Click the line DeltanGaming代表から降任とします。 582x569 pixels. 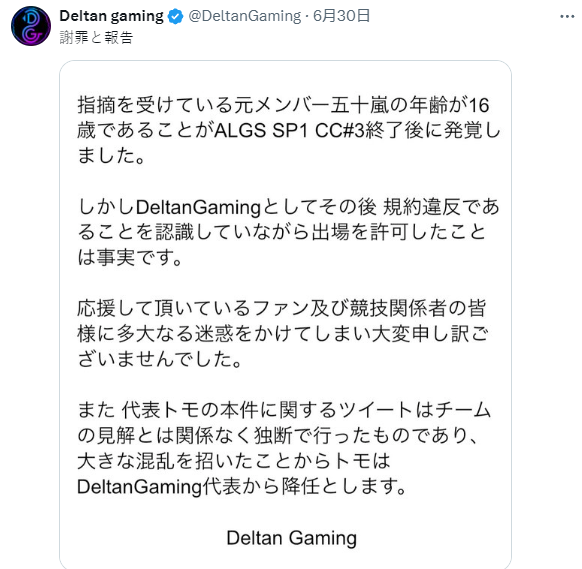(x=242, y=486)
